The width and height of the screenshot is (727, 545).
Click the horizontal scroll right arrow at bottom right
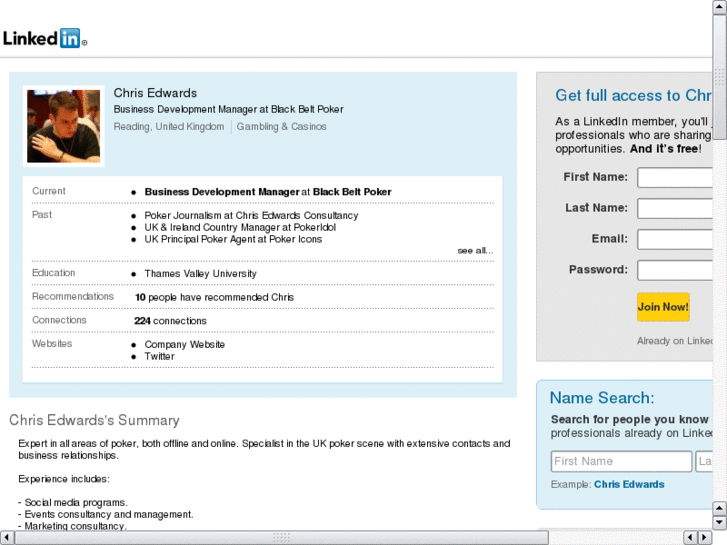coord(705,538)
